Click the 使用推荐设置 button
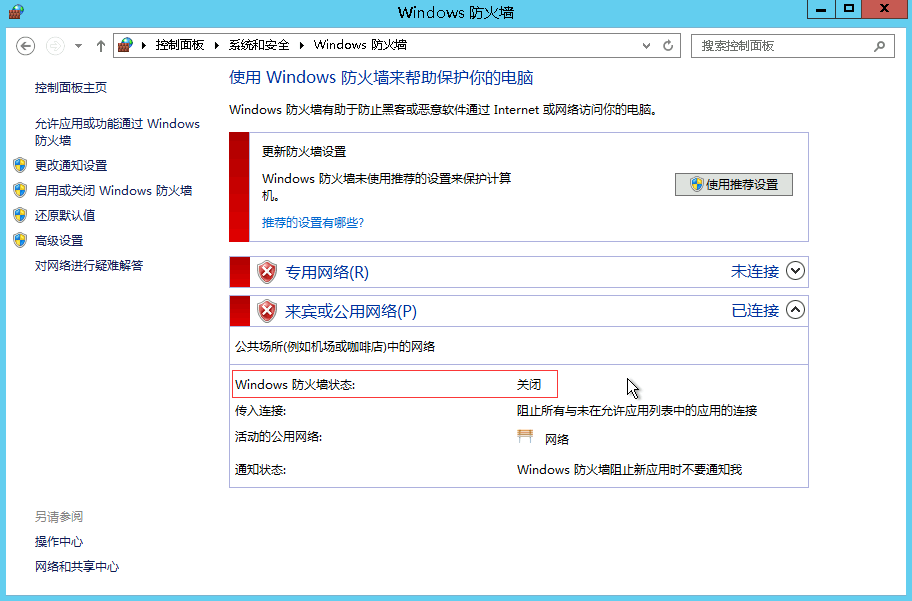The height and width of the screenshot is (601, 912). (733, 184)
